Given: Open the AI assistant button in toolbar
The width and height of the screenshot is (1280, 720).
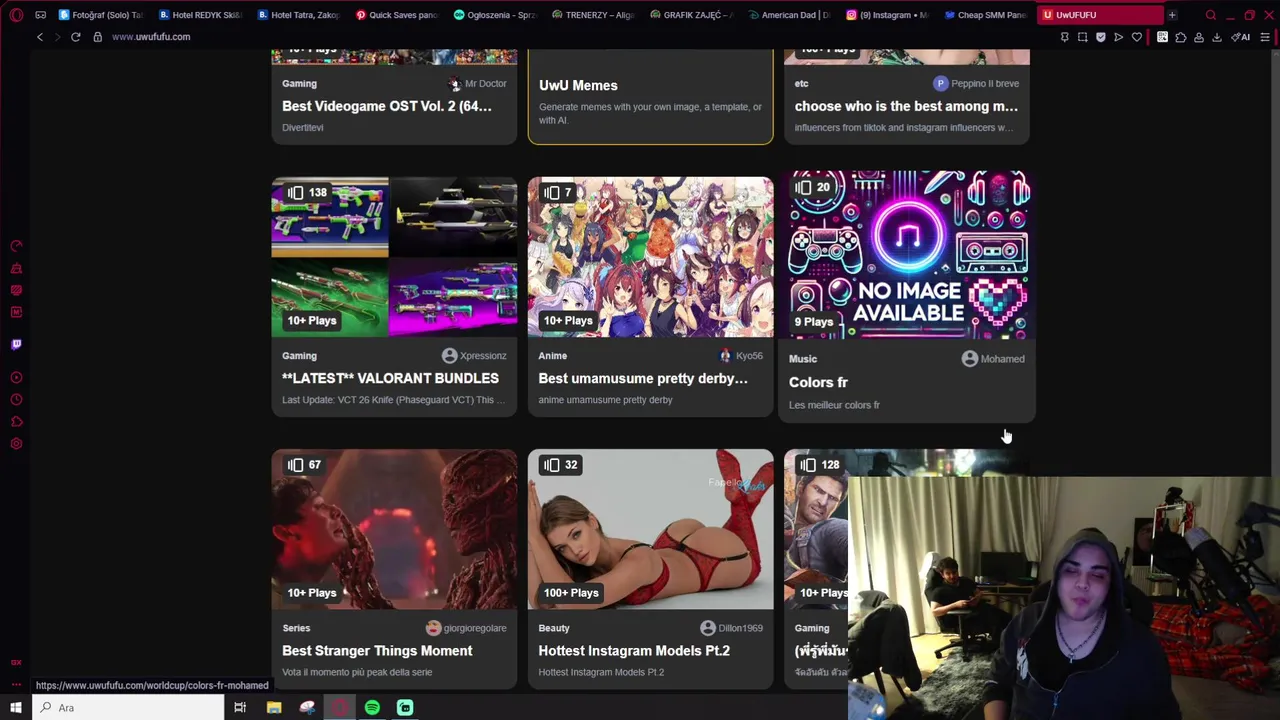Looking at the screenshot, I should 1240,37.
